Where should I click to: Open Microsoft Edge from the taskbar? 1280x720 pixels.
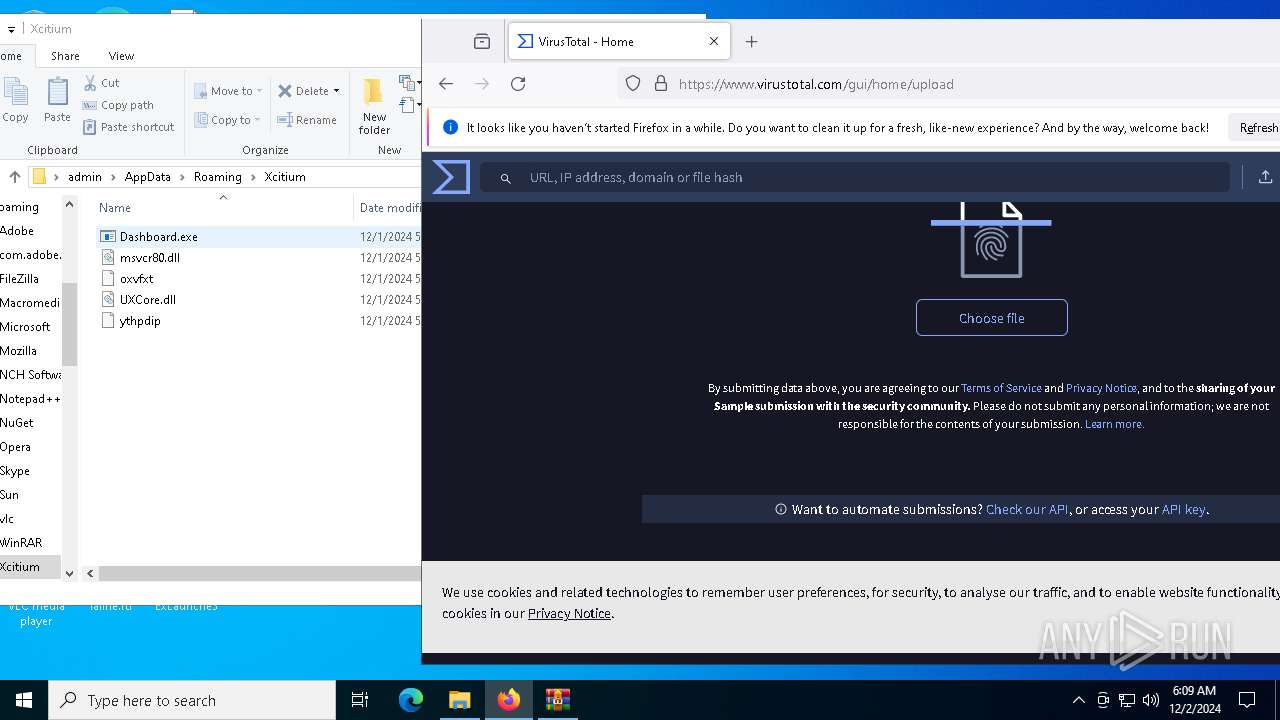click(411, 700)
